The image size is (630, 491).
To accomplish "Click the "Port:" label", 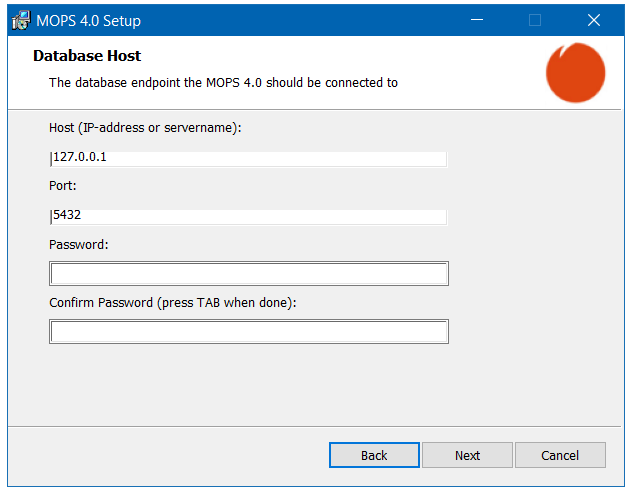I will [63, 186].
